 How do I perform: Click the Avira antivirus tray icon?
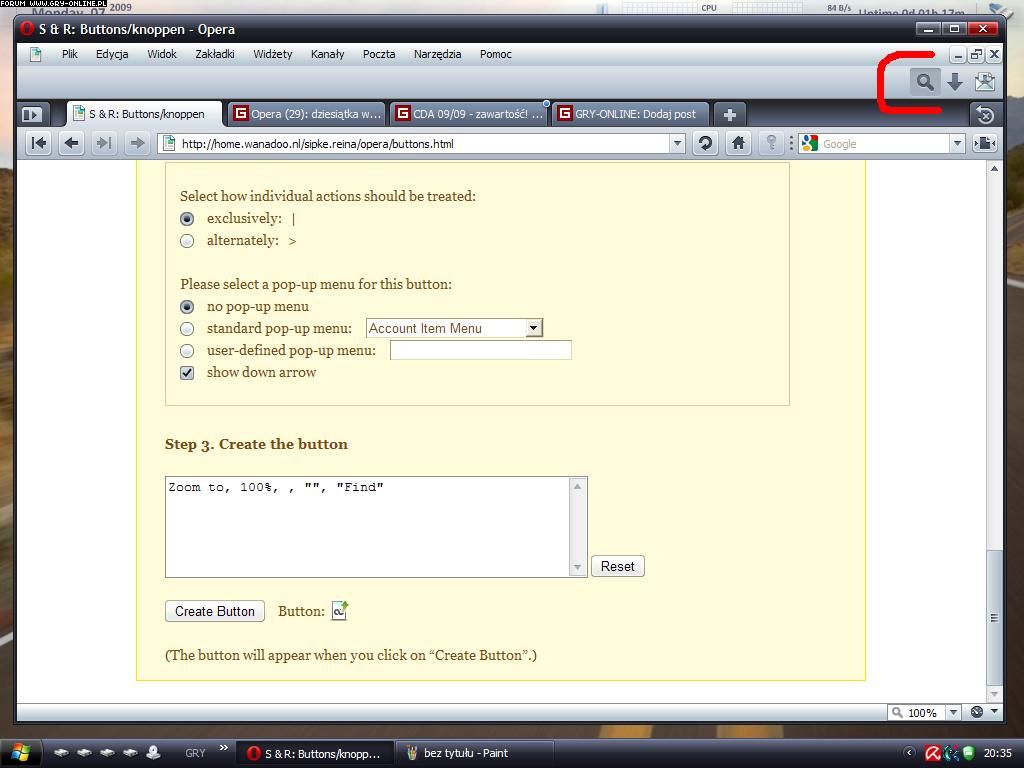(933, 753)
